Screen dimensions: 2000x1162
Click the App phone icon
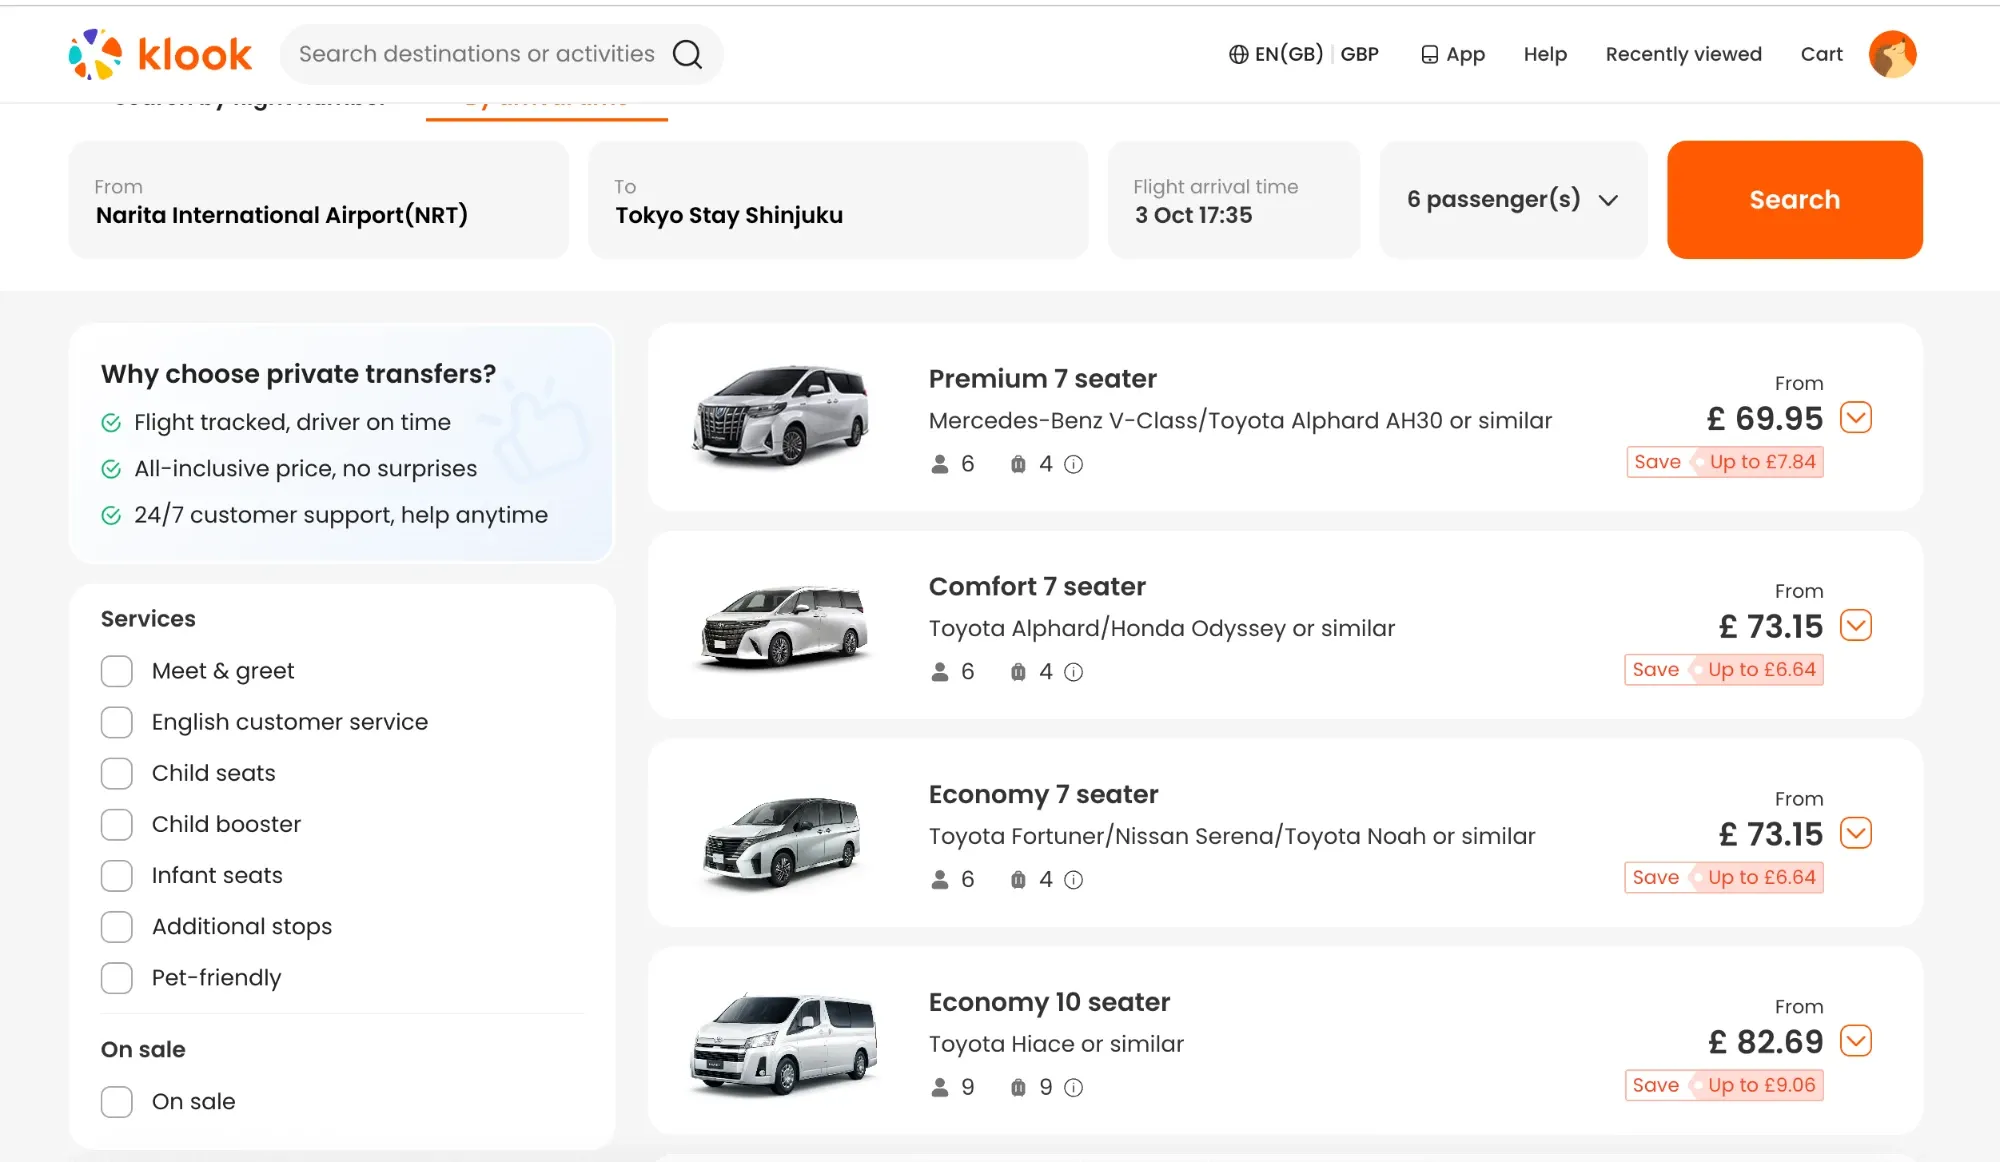(1430, 54)
